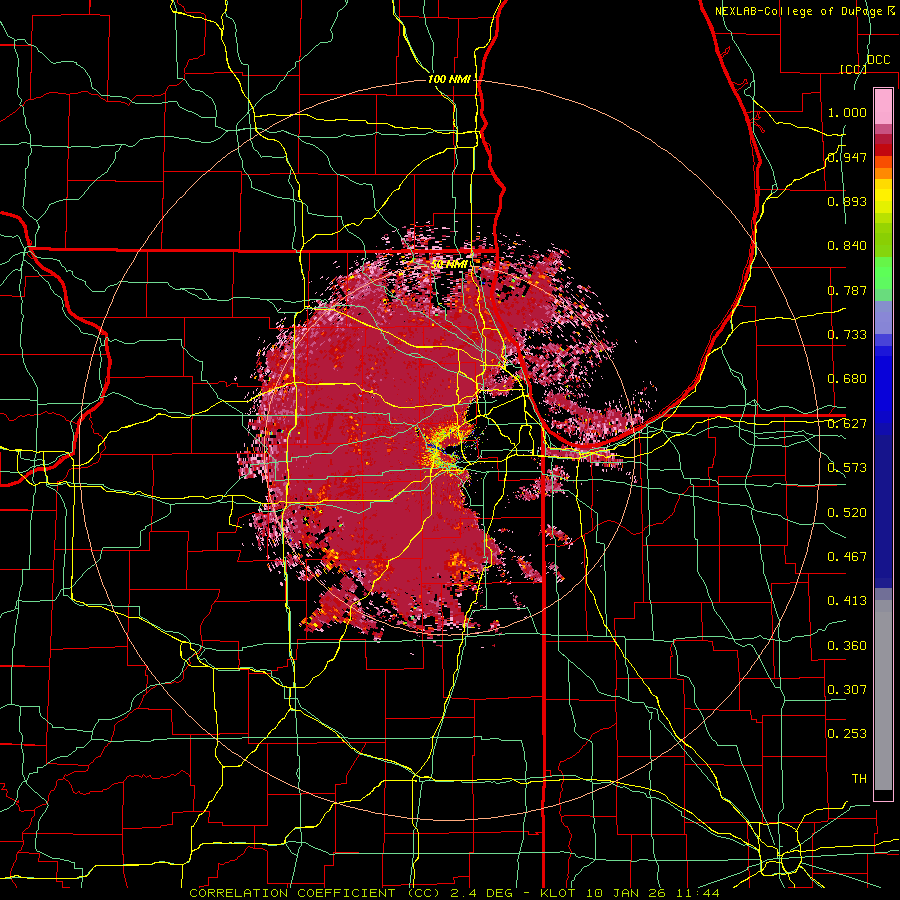Click the 100 NMI range ring label

[449, 79]
